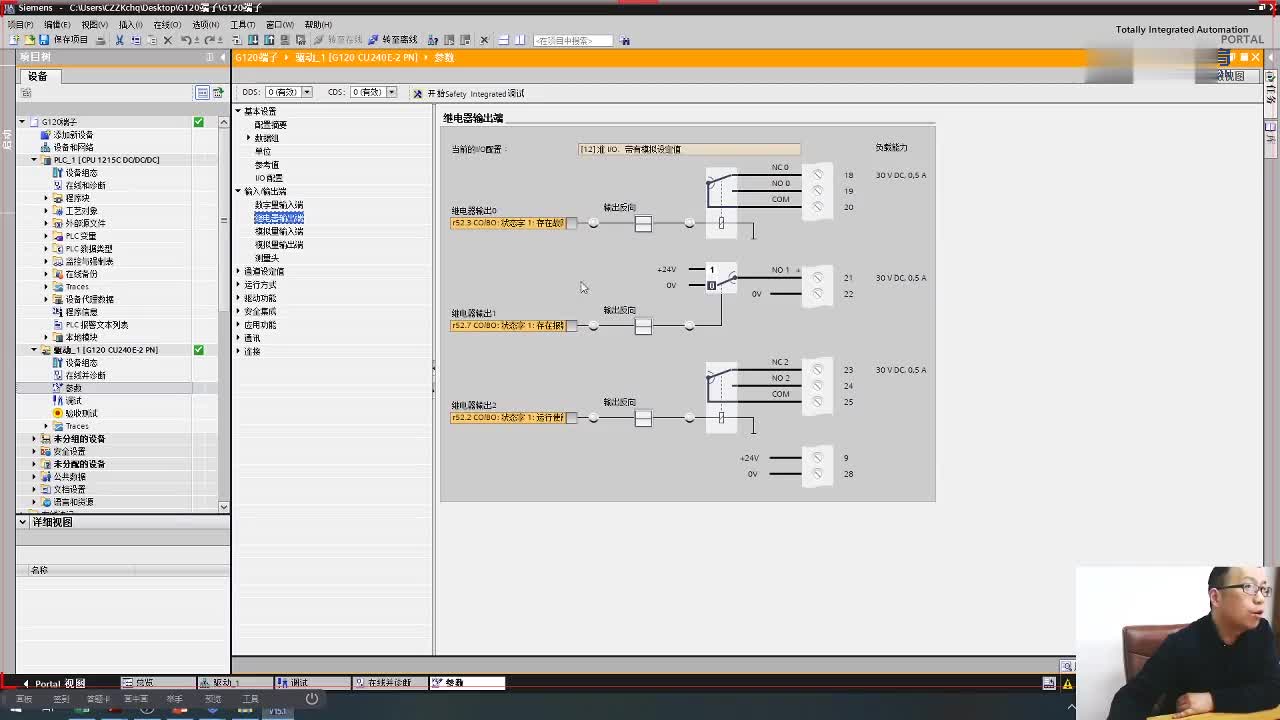The height and width of the screenshot is (720, 1280).
Task: Expand the 工艺对象 folder
Action: pos(46,211)
